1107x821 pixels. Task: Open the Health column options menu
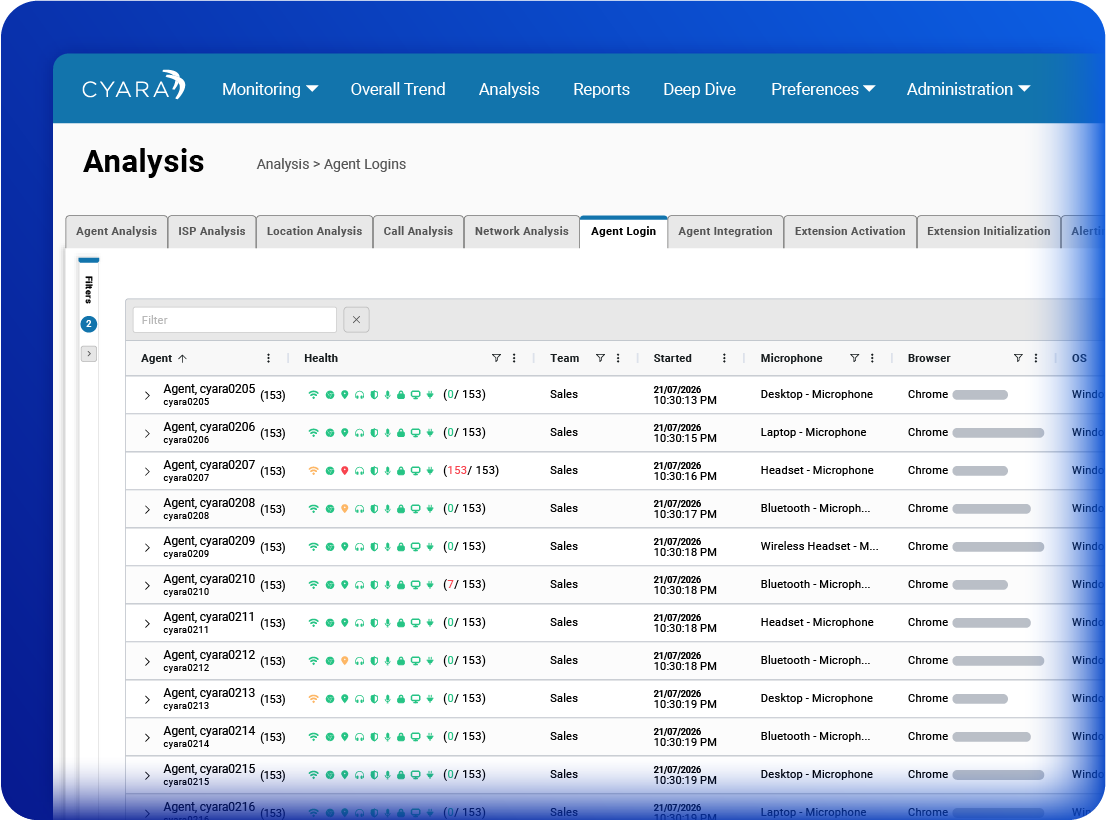pyautogui.click(x=514, y=359)
